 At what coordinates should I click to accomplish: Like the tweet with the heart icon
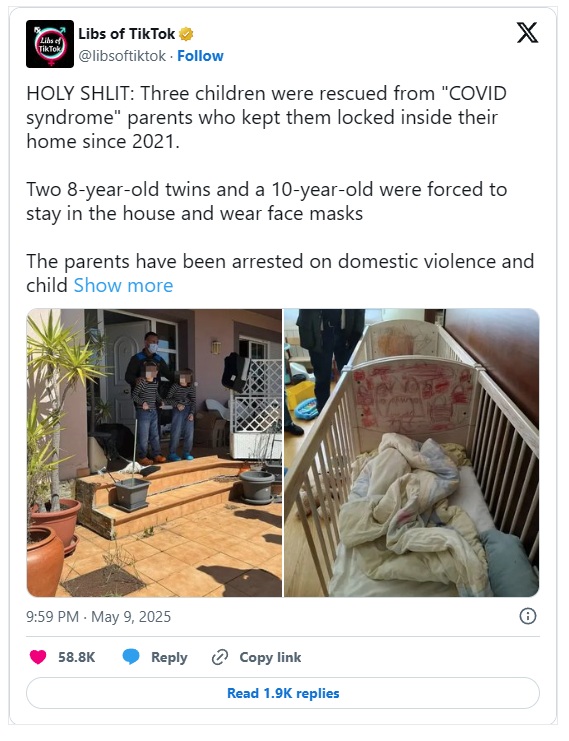click(38, 657)
